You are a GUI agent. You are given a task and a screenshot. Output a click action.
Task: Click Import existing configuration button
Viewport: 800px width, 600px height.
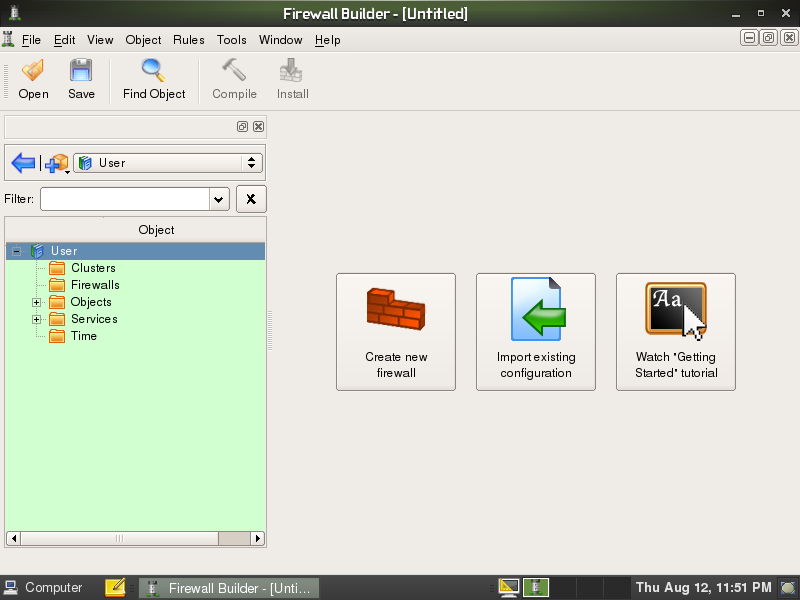pyautogui.click(x=536, y=331)
